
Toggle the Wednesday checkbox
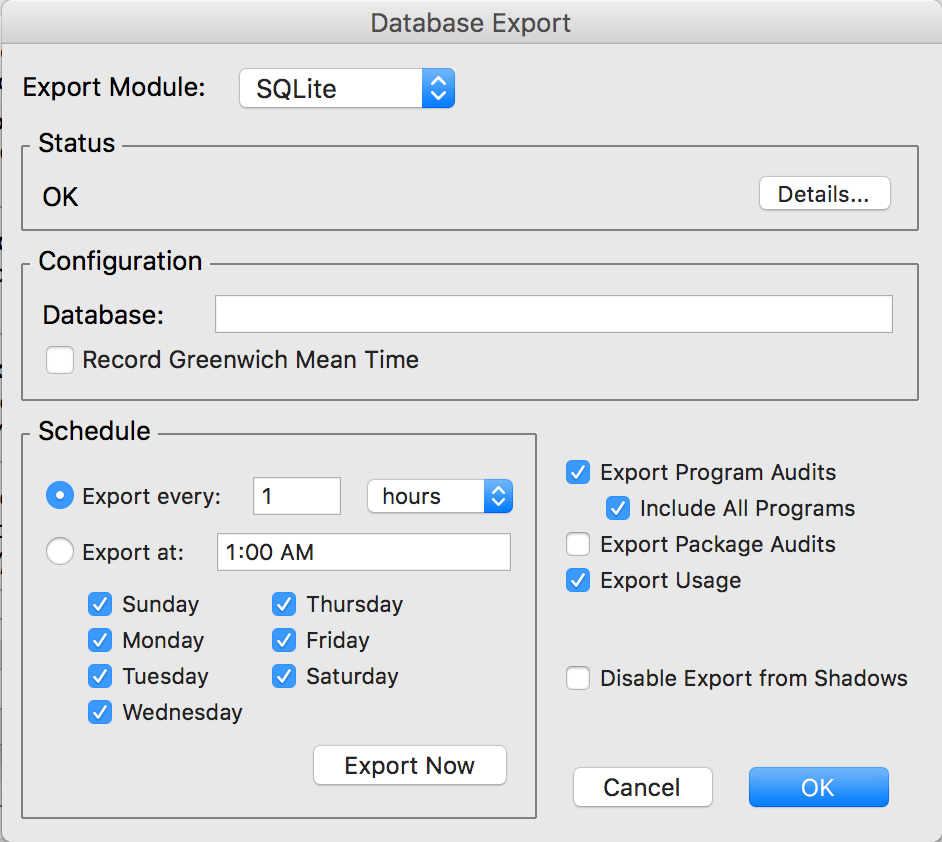[x=100, y=712]
